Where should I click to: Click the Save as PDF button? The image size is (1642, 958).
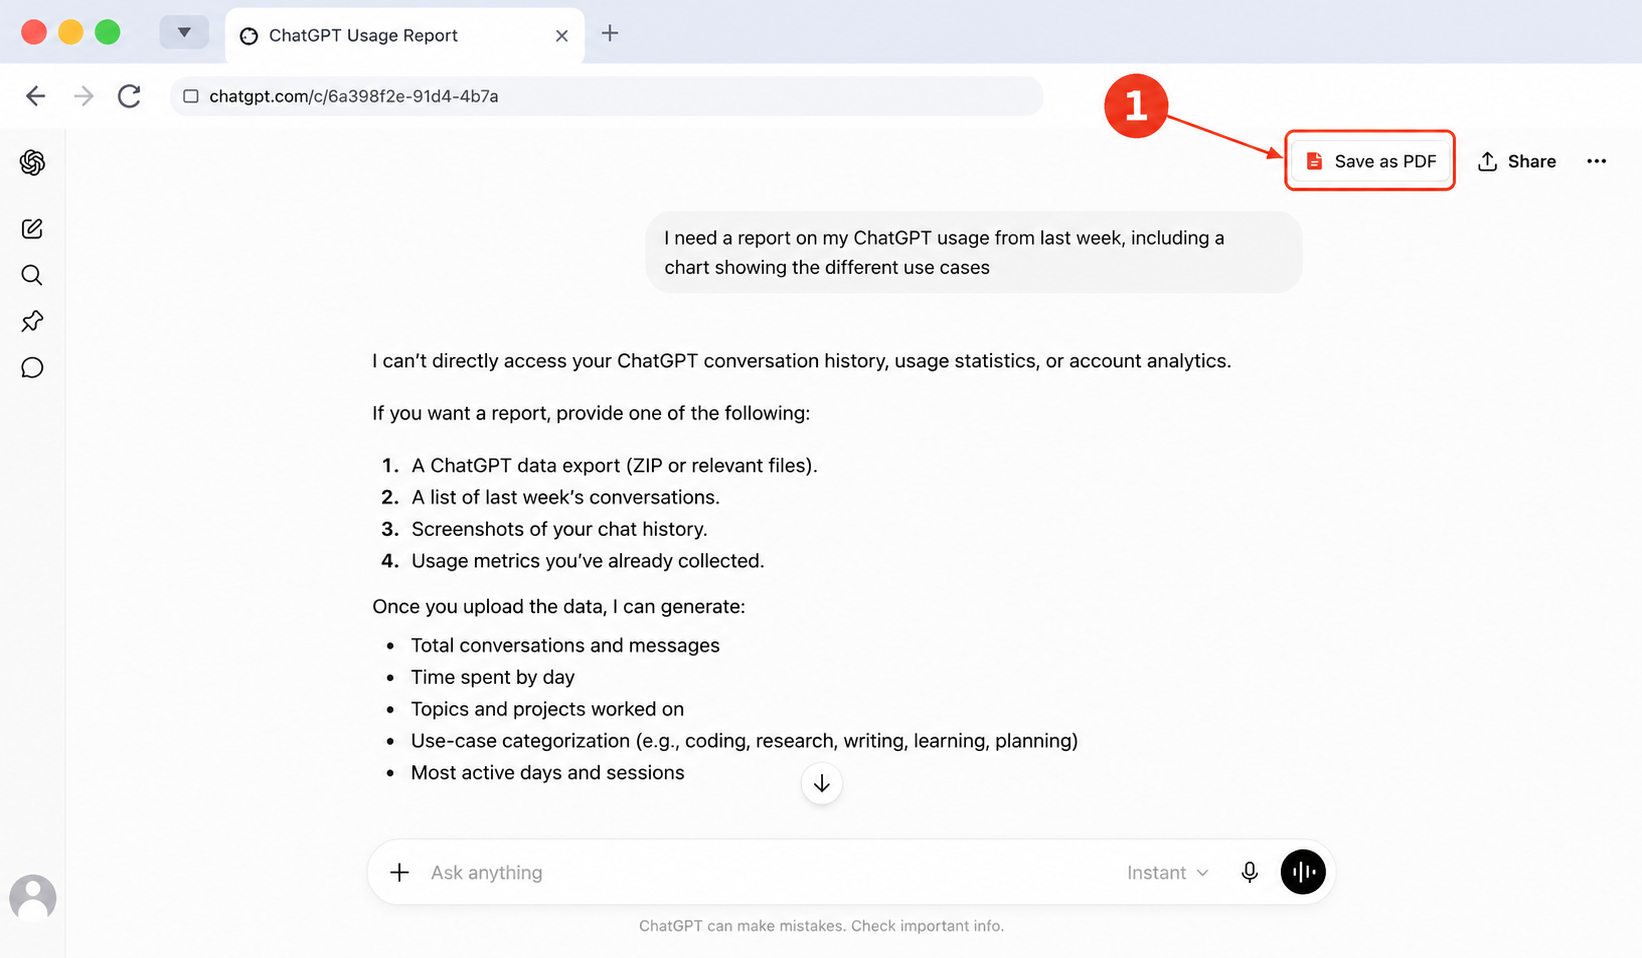tap(1370, 161)
